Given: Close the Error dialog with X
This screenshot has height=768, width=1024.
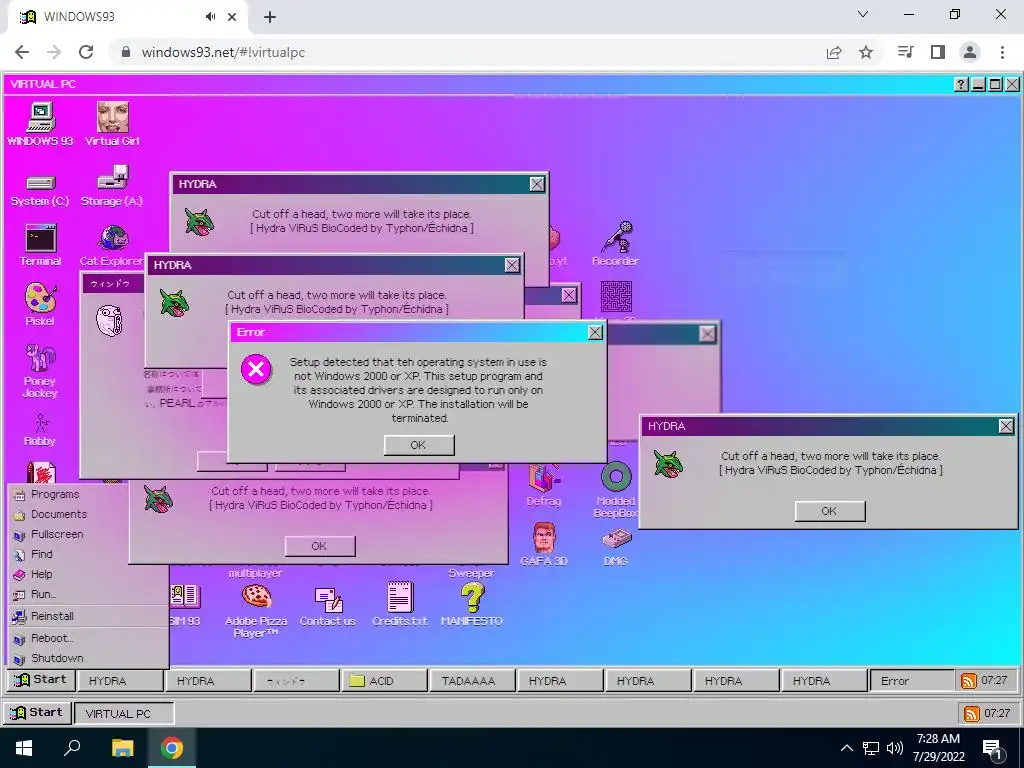Looking at the screenshot, I should click(595, 332).
